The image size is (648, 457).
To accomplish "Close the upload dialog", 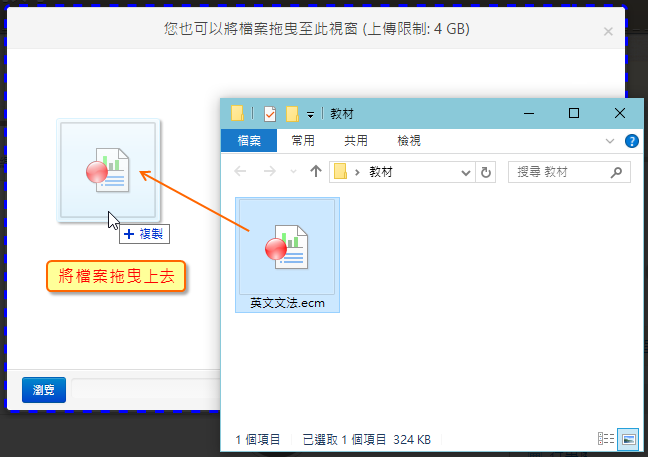I will pos(608,31).
